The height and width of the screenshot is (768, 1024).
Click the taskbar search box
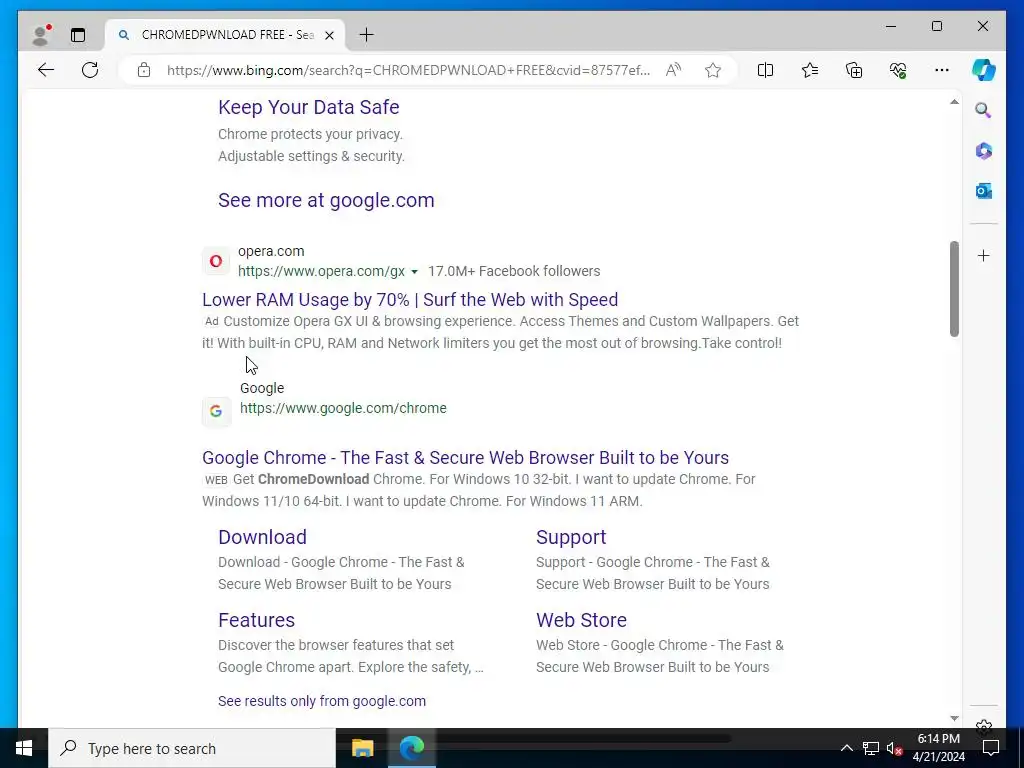tap(192, 748)
